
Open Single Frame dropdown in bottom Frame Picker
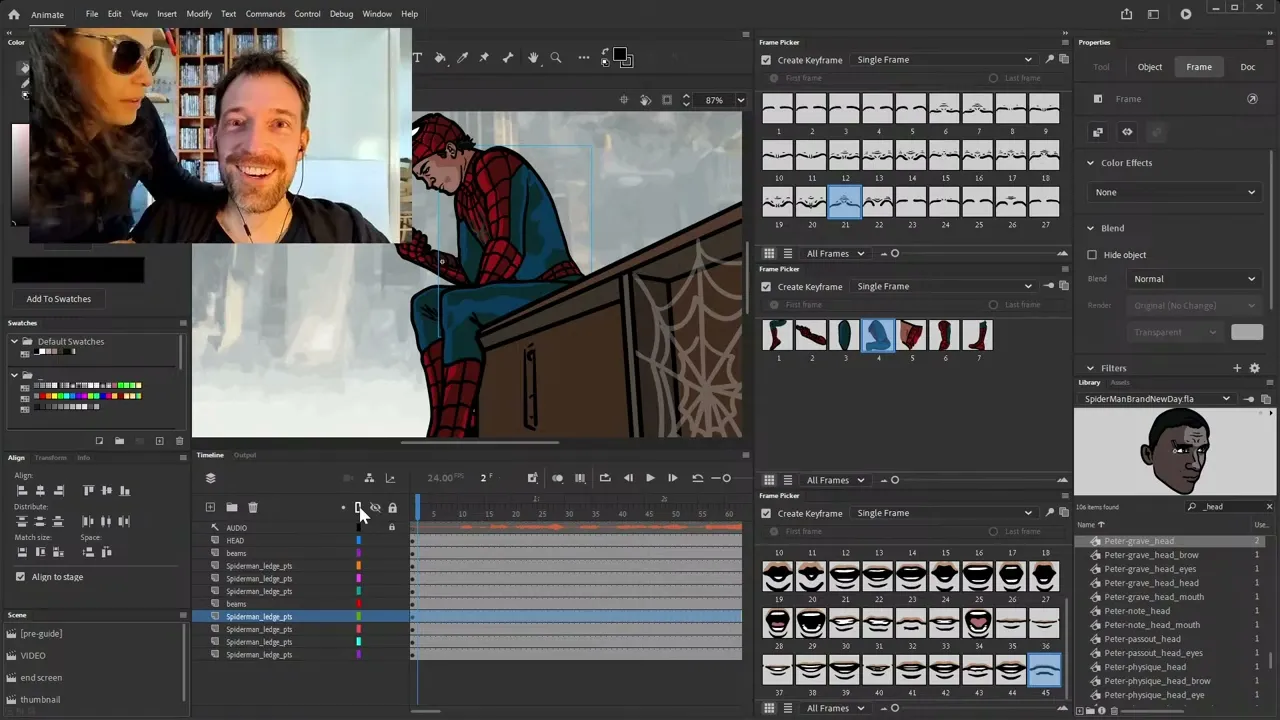(x=943, y=513)
